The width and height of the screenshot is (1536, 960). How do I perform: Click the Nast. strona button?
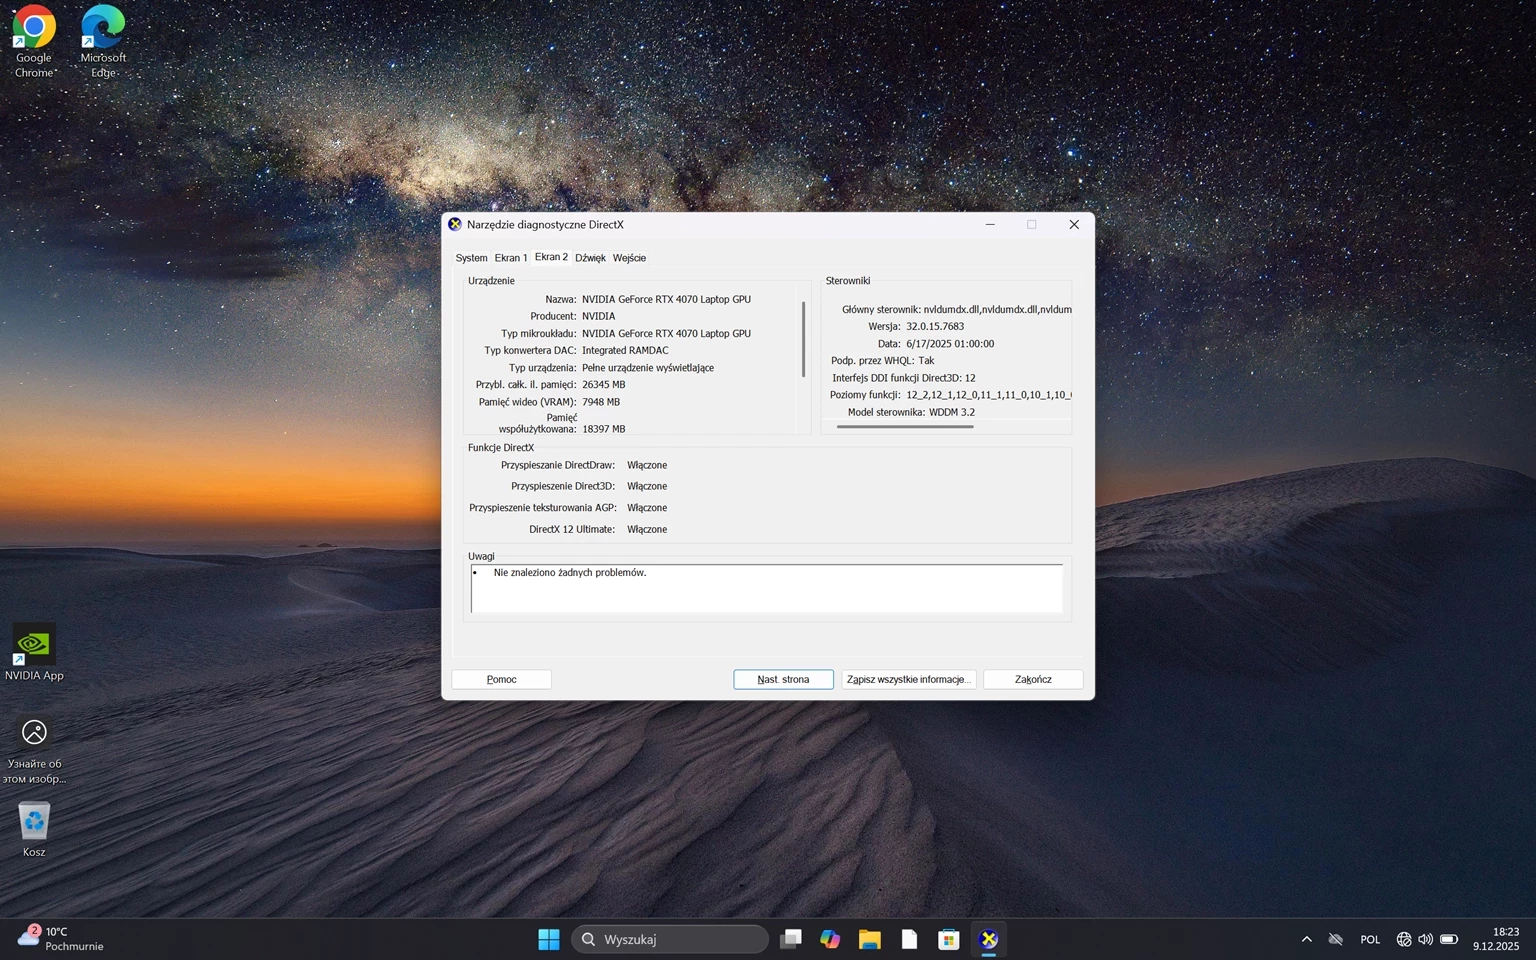coord(783,679)
